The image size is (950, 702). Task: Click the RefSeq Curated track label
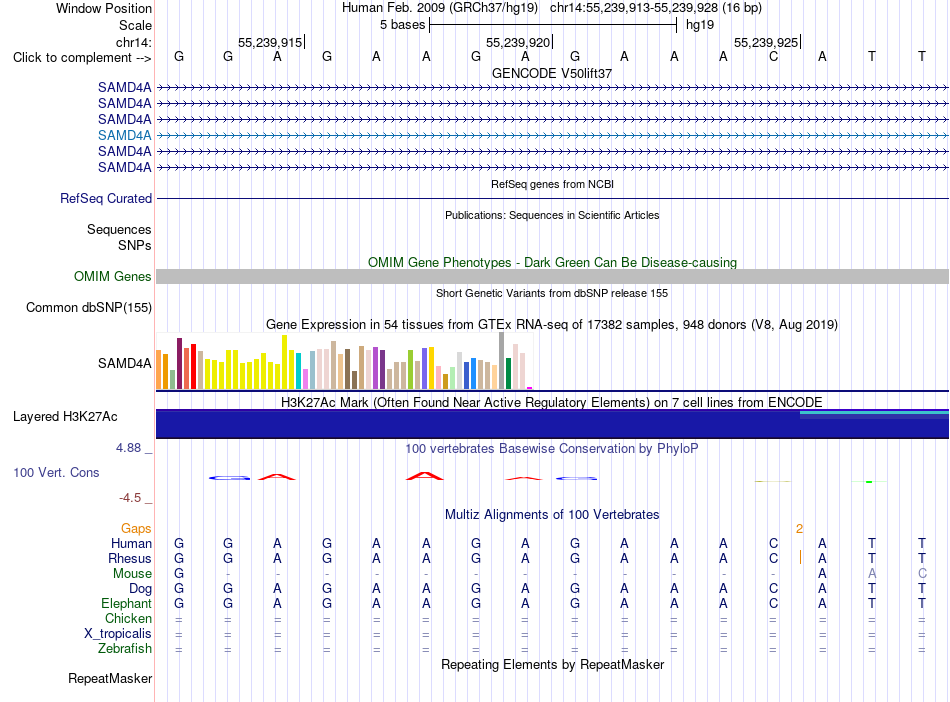[x=106, y=199]
